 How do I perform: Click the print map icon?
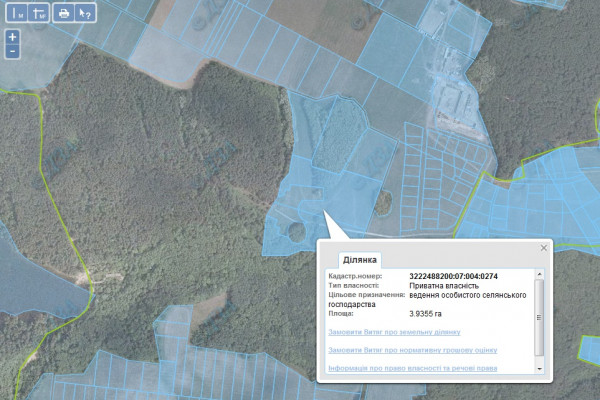pyautogui.click(x=64, y=13)
